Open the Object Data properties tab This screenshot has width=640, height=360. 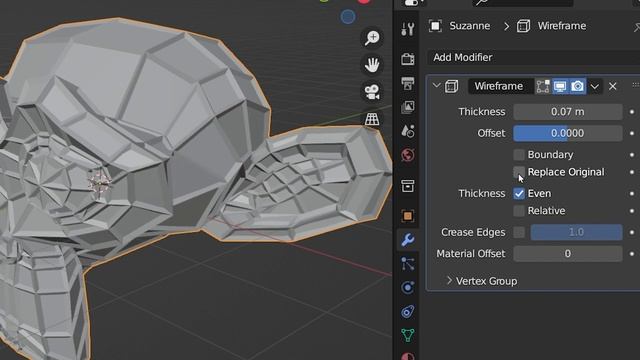407,336
